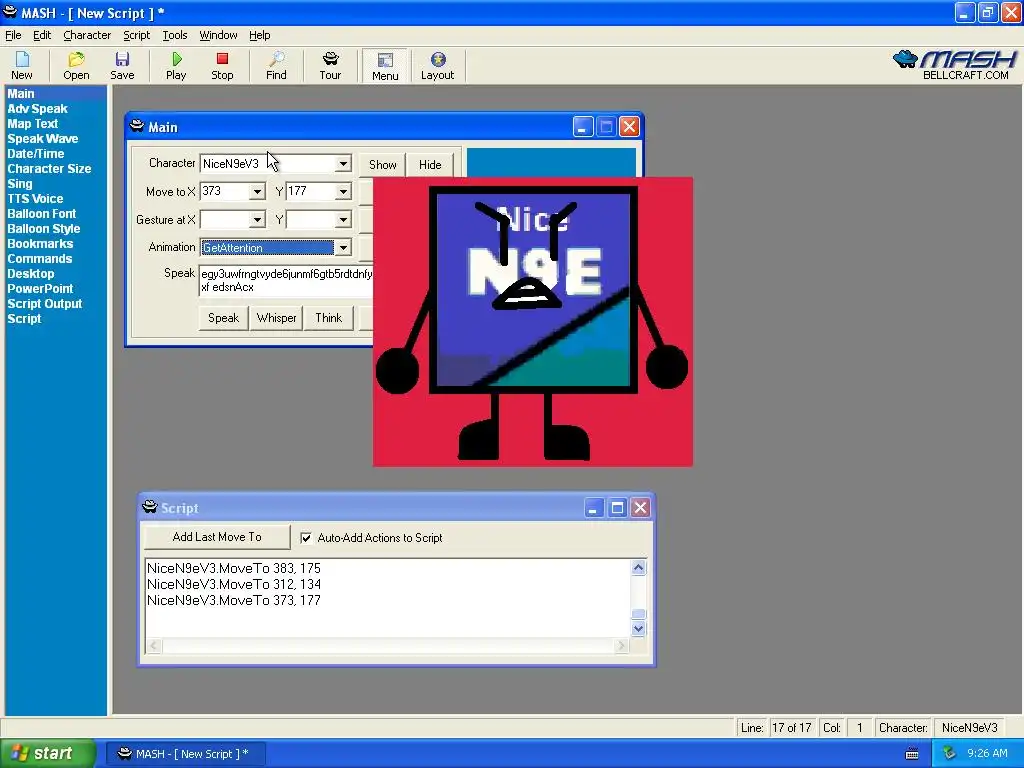Select script line MoveTo 373, 177
This screenshot has height=768, width=1024.
click(234, 600)
